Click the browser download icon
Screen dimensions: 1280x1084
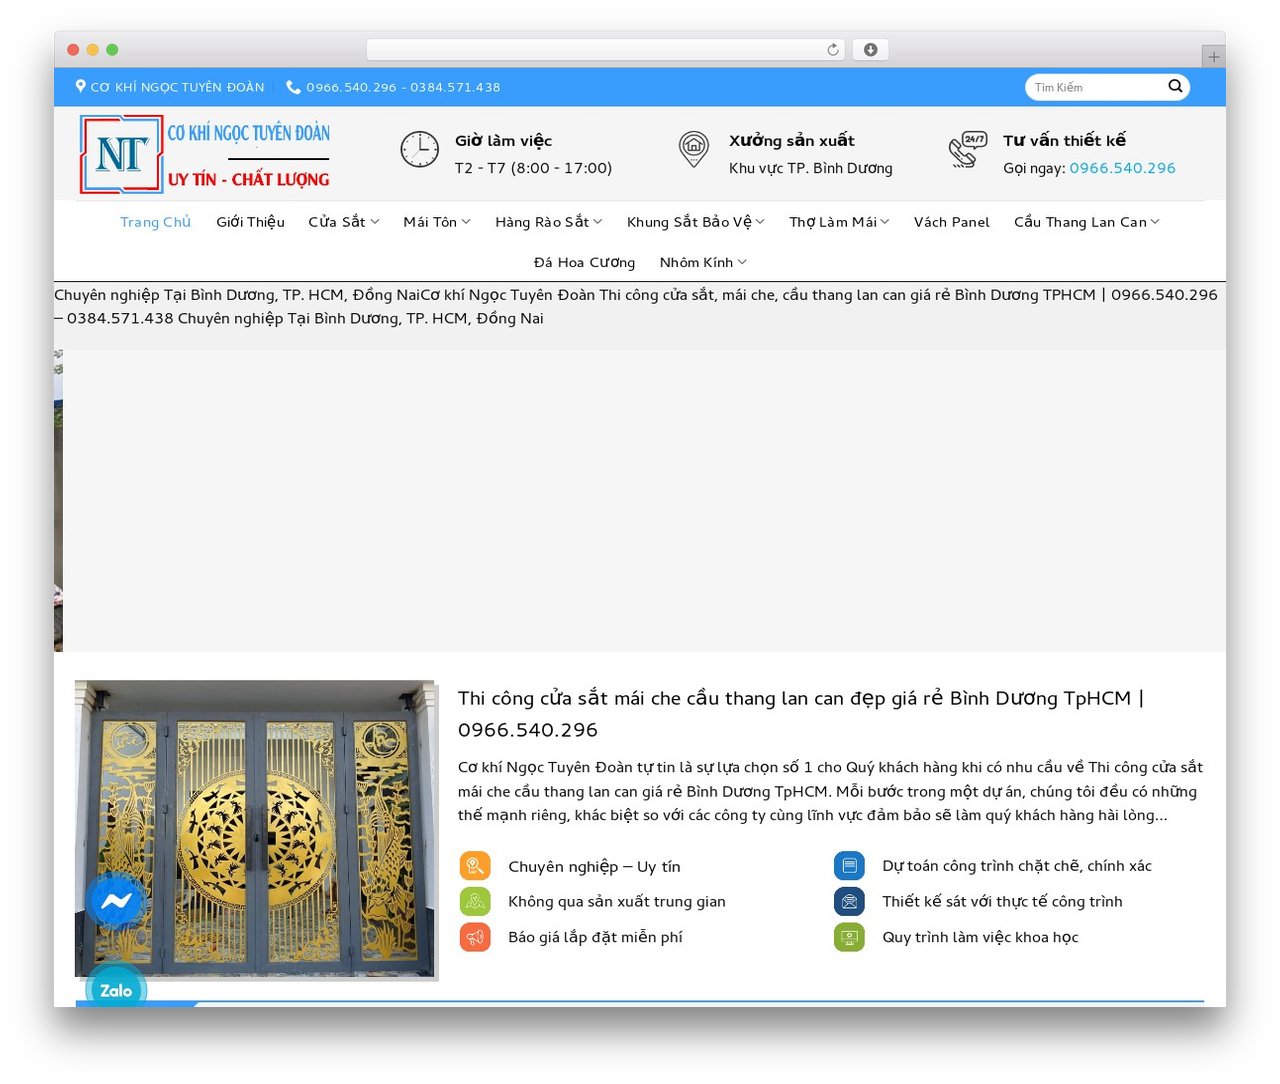pyautogui.click(x=871, y=50)
